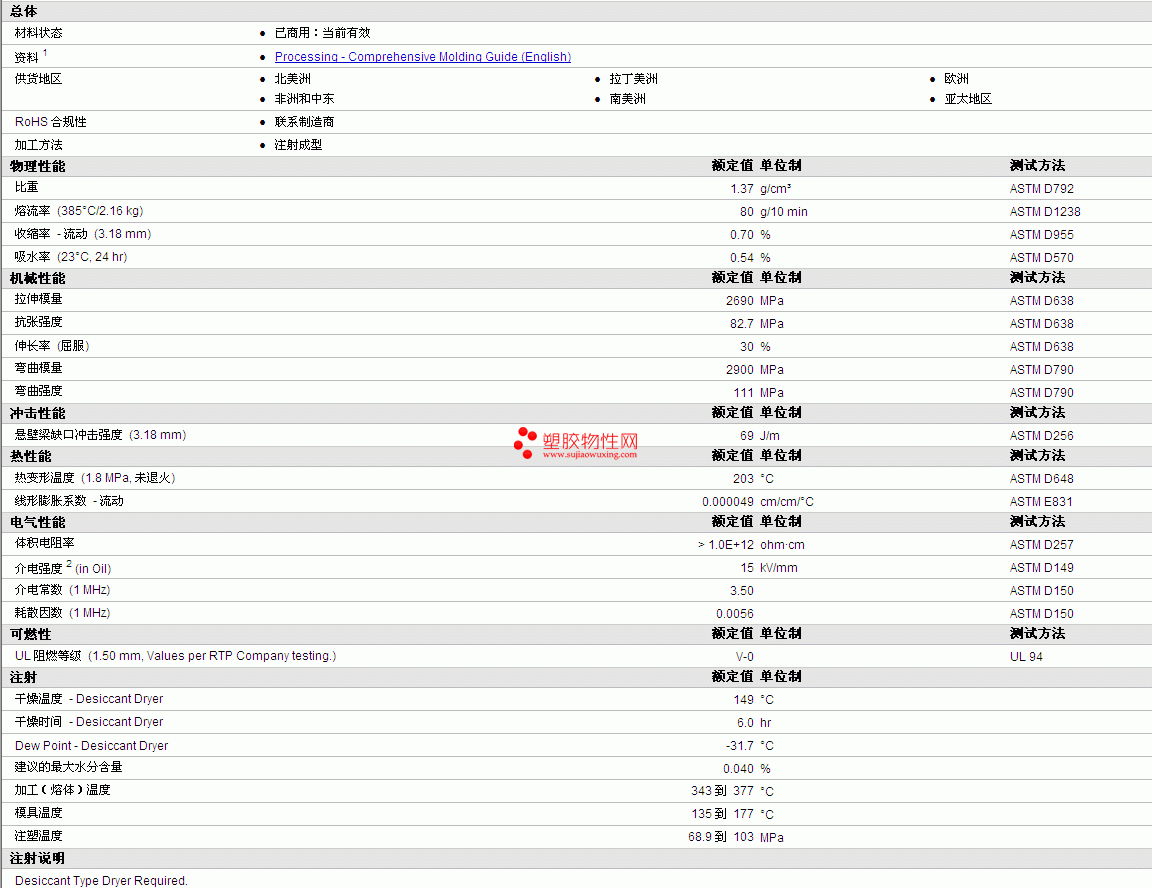This screenshot has width=1152, height=888.
Task: Click the RoHS 合规性 label
Action: 51,122
